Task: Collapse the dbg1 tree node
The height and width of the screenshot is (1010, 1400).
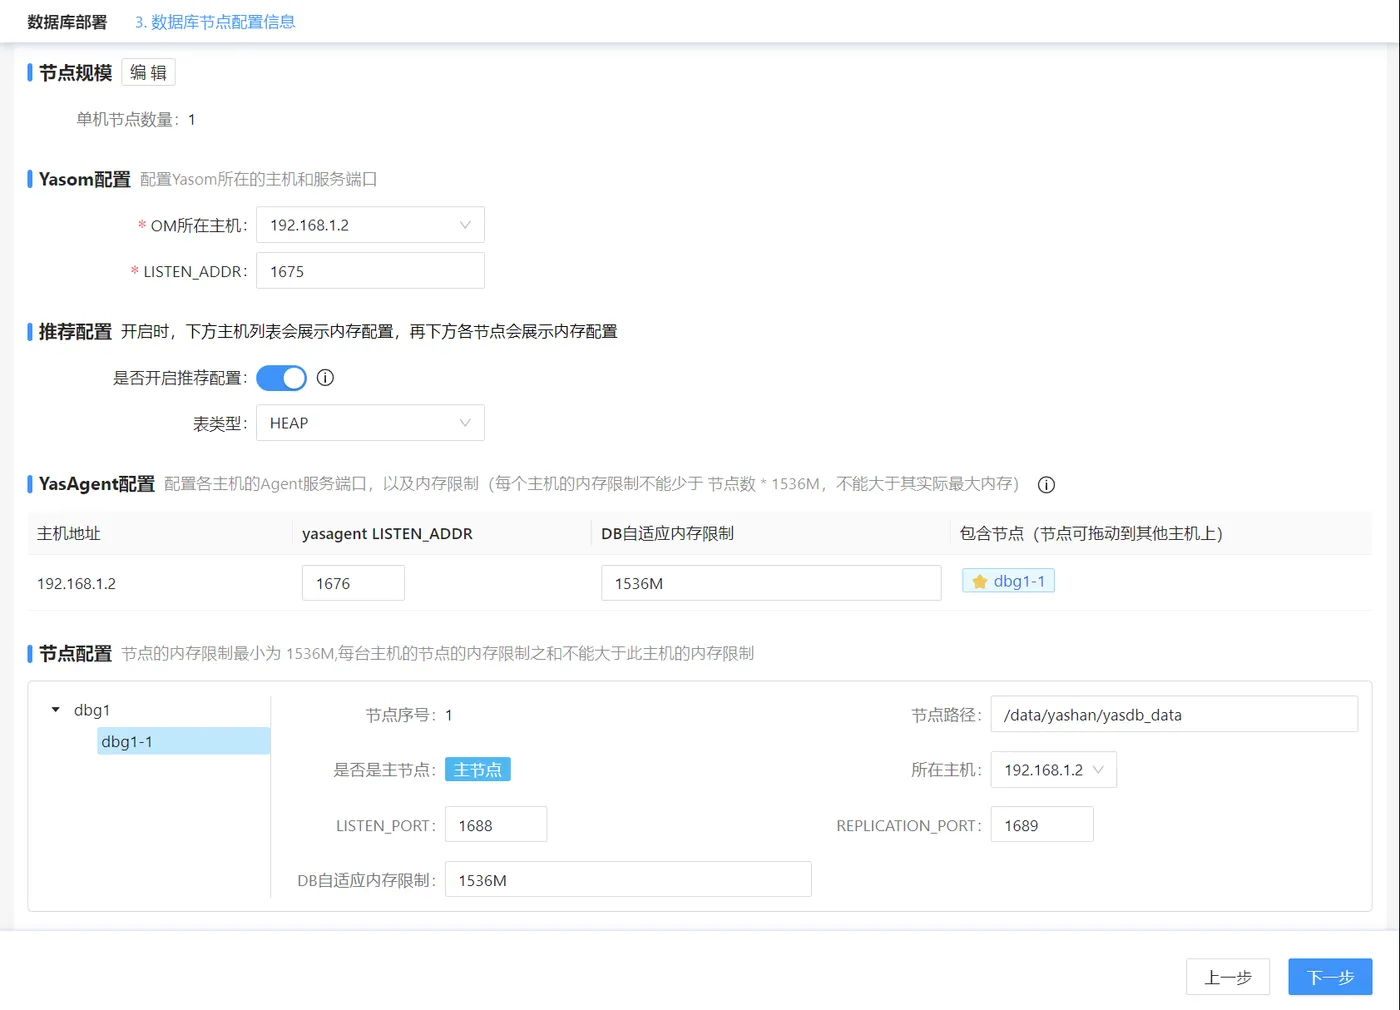Action: 55,709
